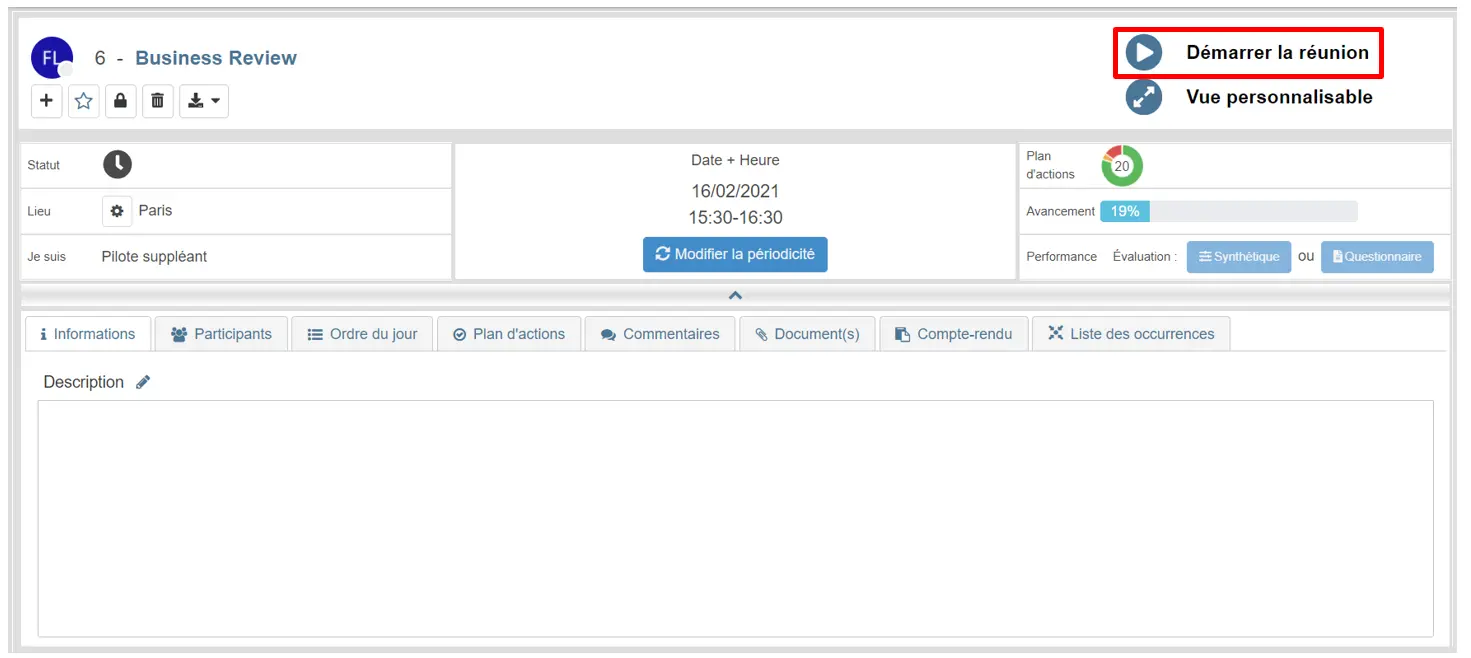Switch to the Participants tab
The width and height of the screenshot is (1471, 658).
[x=221, y=334]
